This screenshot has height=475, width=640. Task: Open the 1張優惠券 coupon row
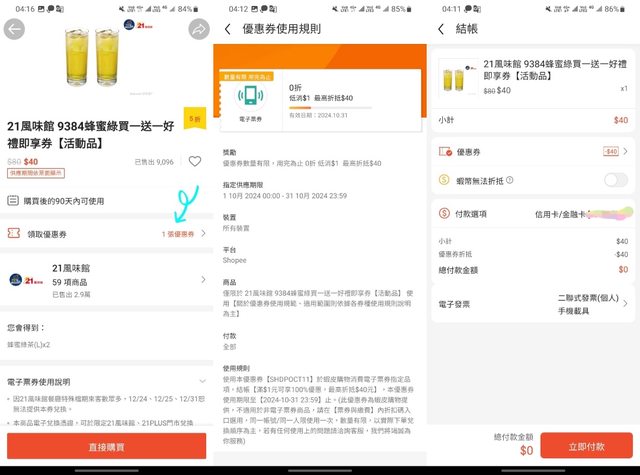coord(183,233)
